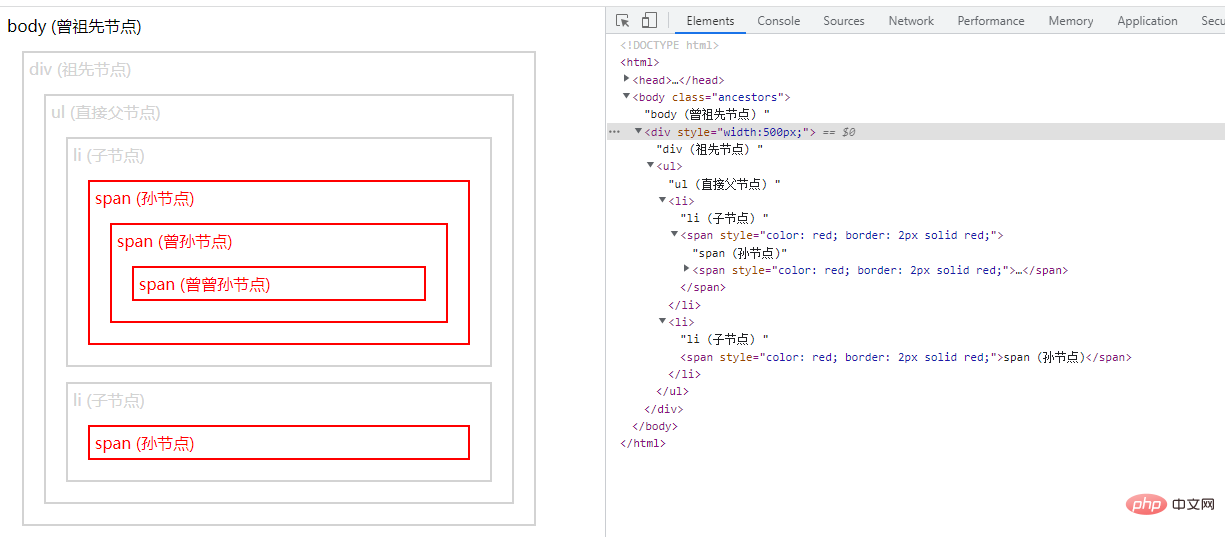Click the php 中文 watermark logo
1225x537 pixels.
click(x=1169, y=505)
